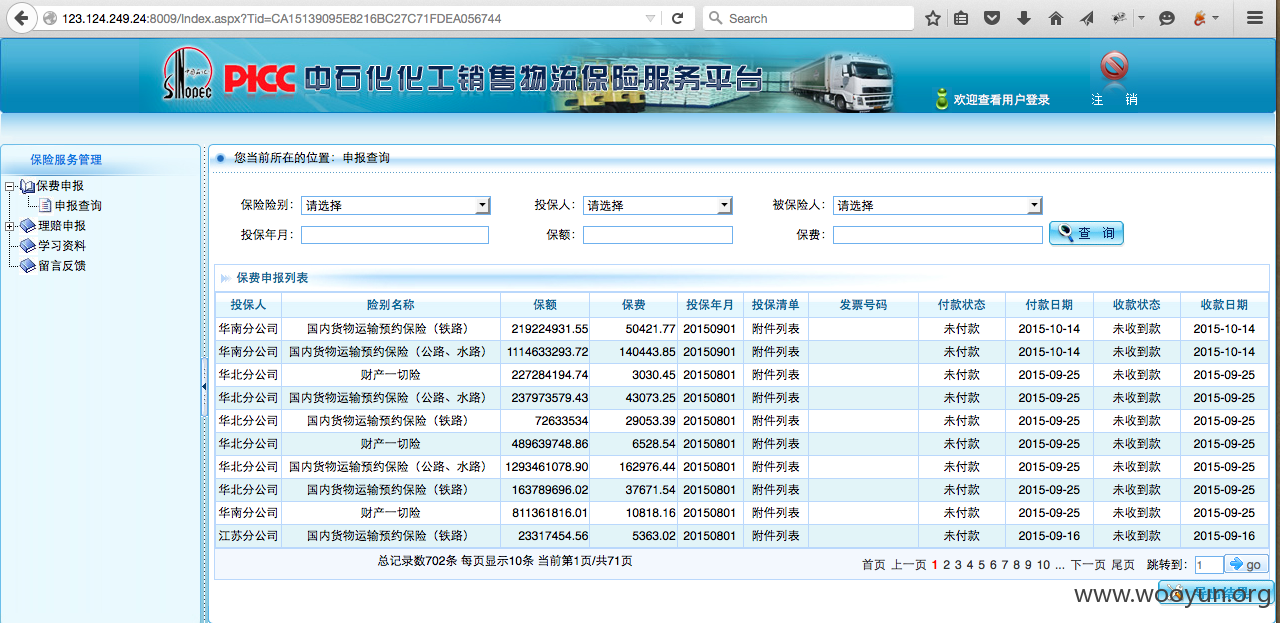The image size is (1280, 623).
Task: Go back with the browser back arrow
Action: (x=20, y=18)
